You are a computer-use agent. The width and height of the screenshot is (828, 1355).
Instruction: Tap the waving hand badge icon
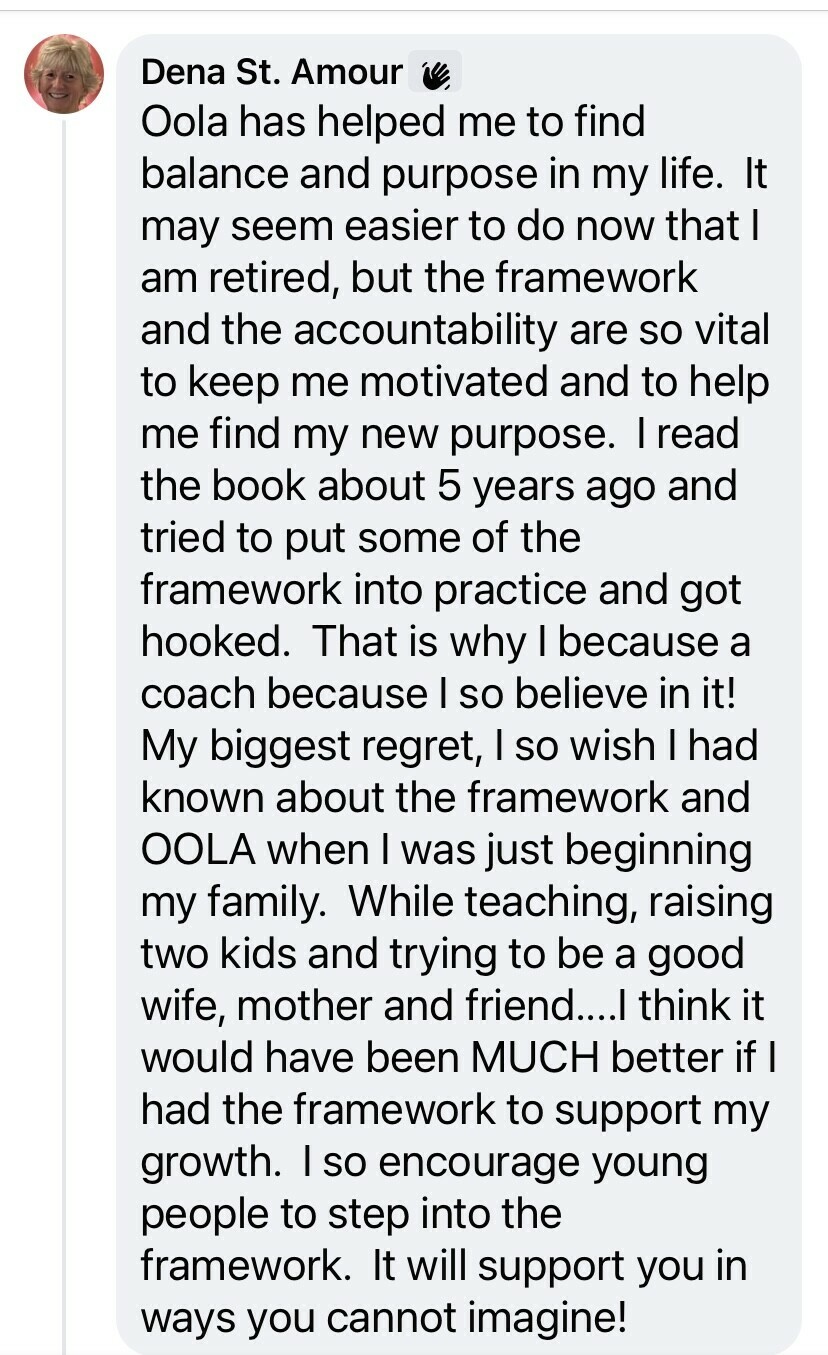[x=436, y=72]
